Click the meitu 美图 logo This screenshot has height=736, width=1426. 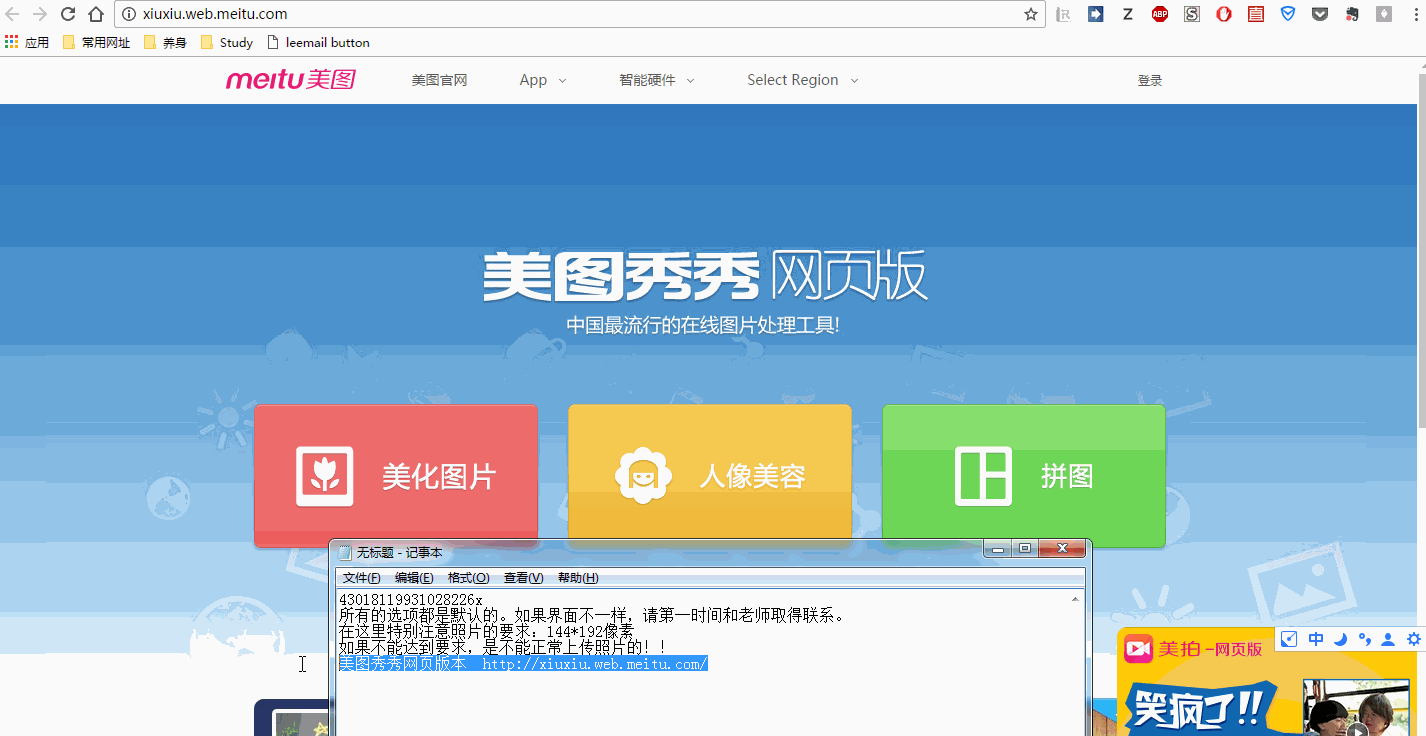290,80
